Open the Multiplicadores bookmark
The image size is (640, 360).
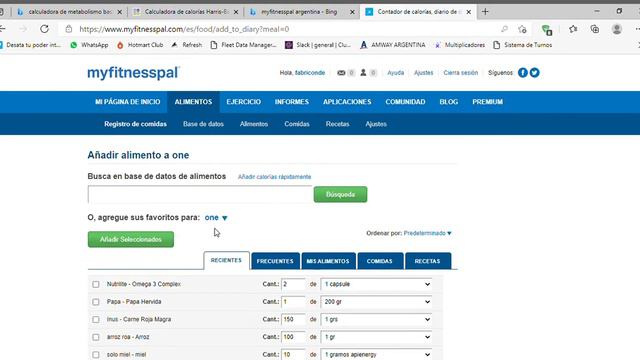coord(460,45)
